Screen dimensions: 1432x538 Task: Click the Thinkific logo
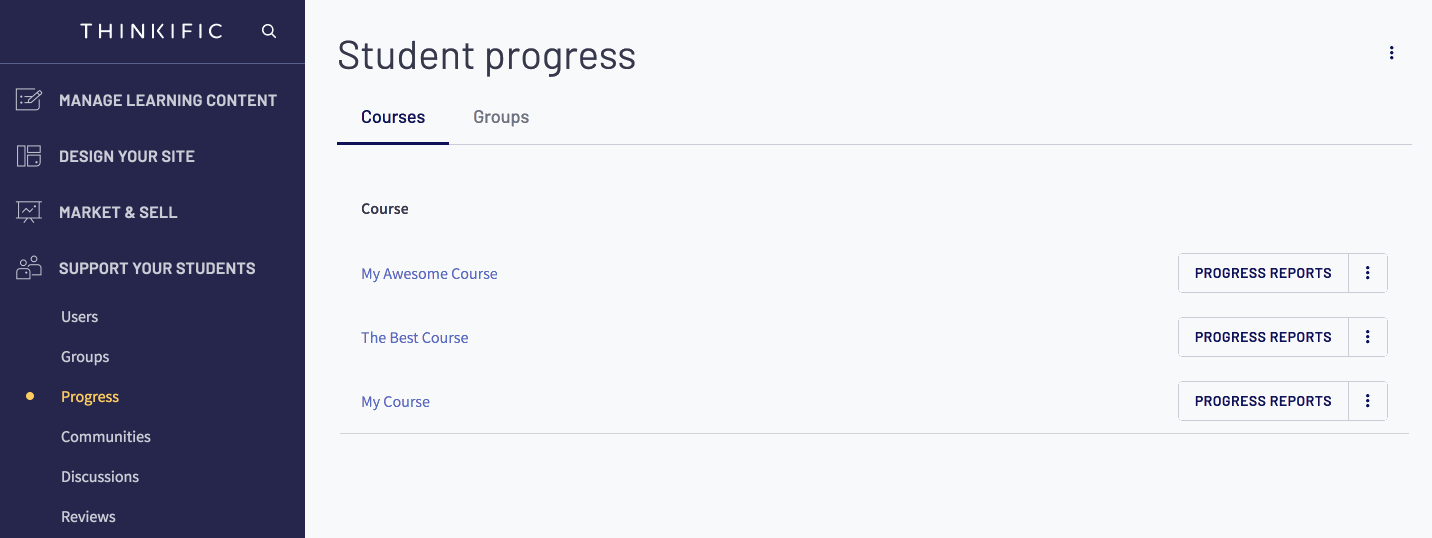point(151,31)
